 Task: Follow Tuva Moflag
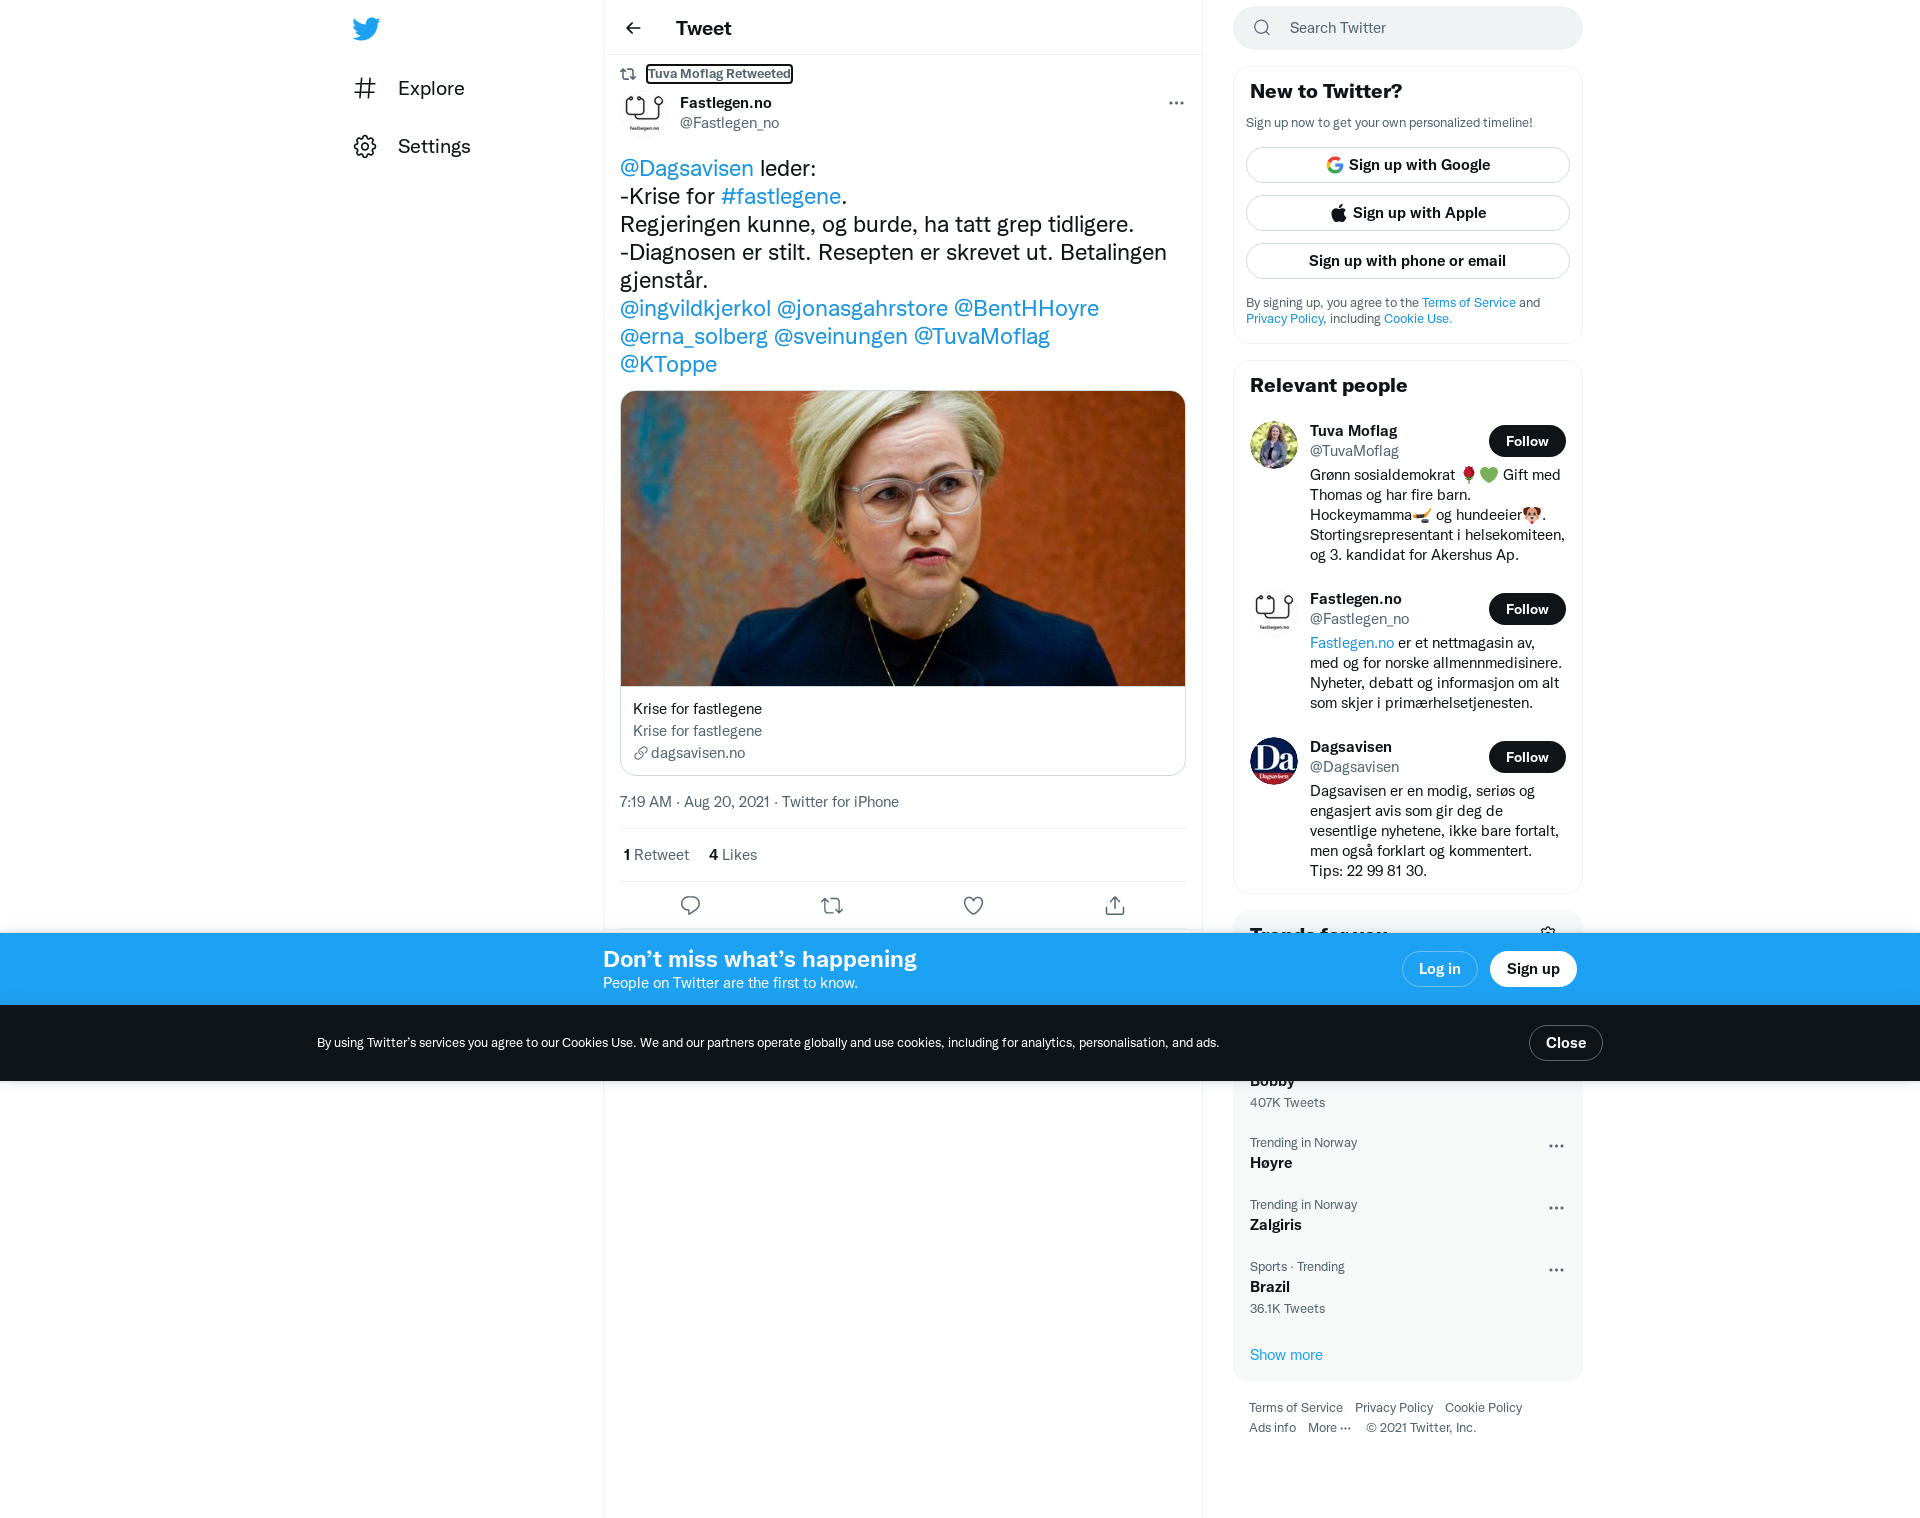[x=1527, y=441]
